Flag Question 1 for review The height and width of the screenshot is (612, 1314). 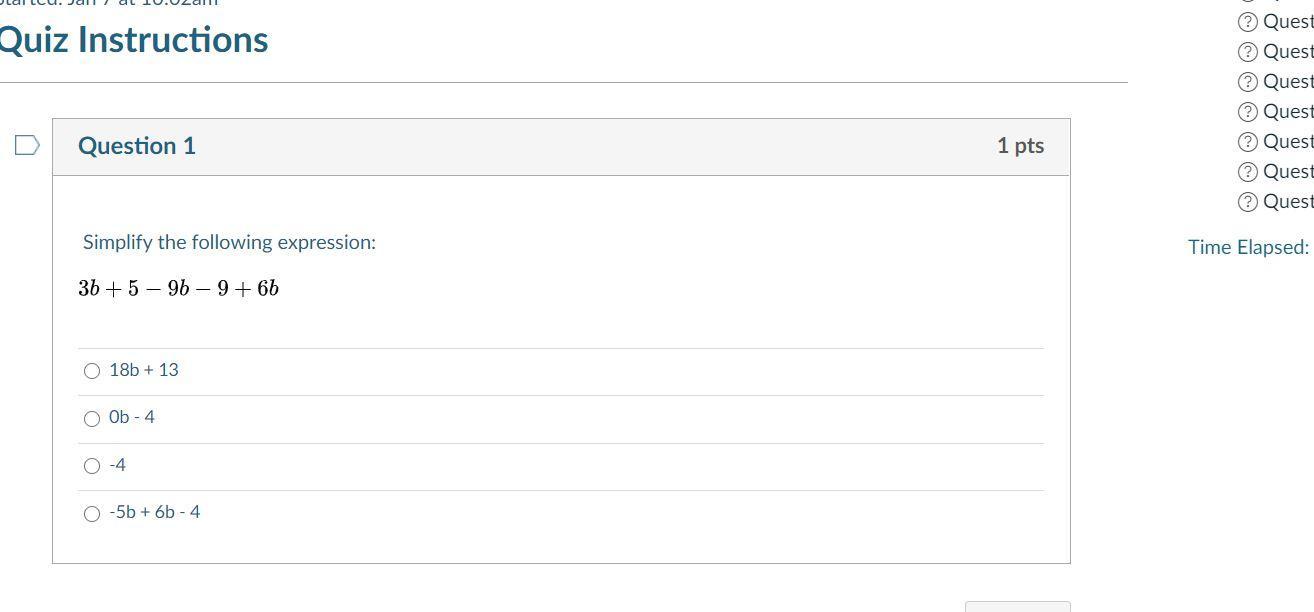point(28,146)
